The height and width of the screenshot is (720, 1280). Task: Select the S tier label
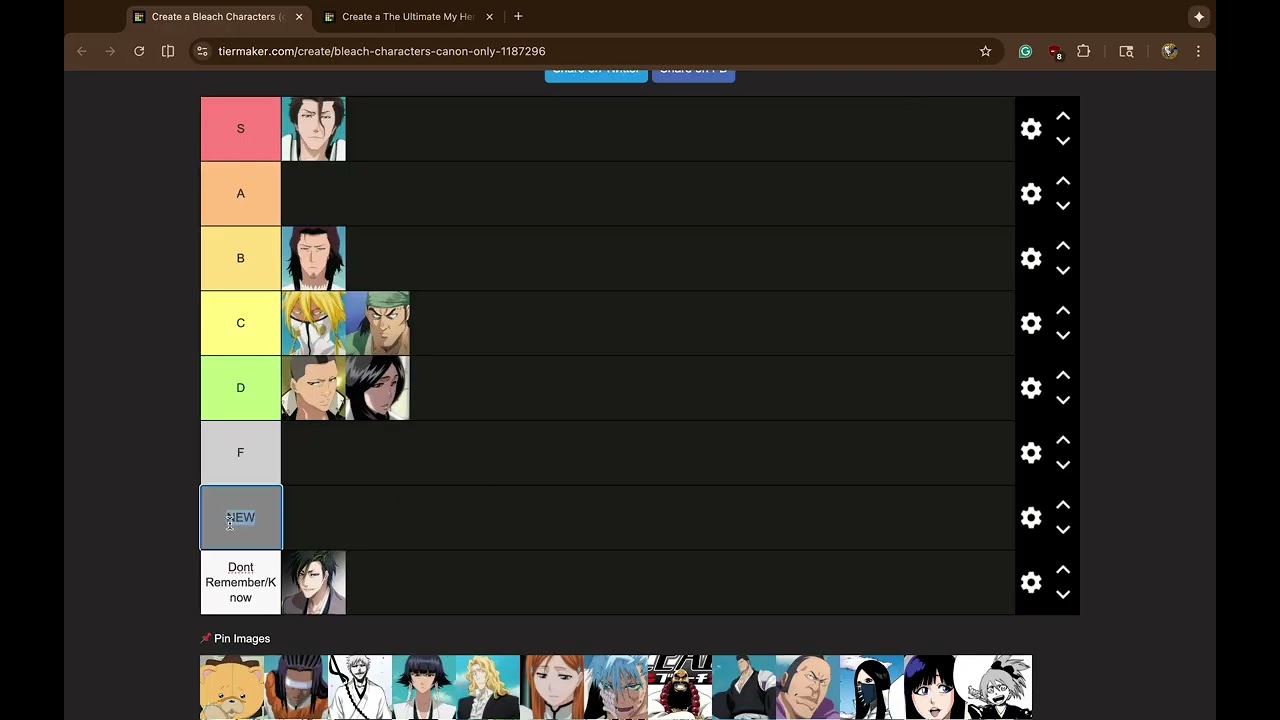click(x=240, y=129)
